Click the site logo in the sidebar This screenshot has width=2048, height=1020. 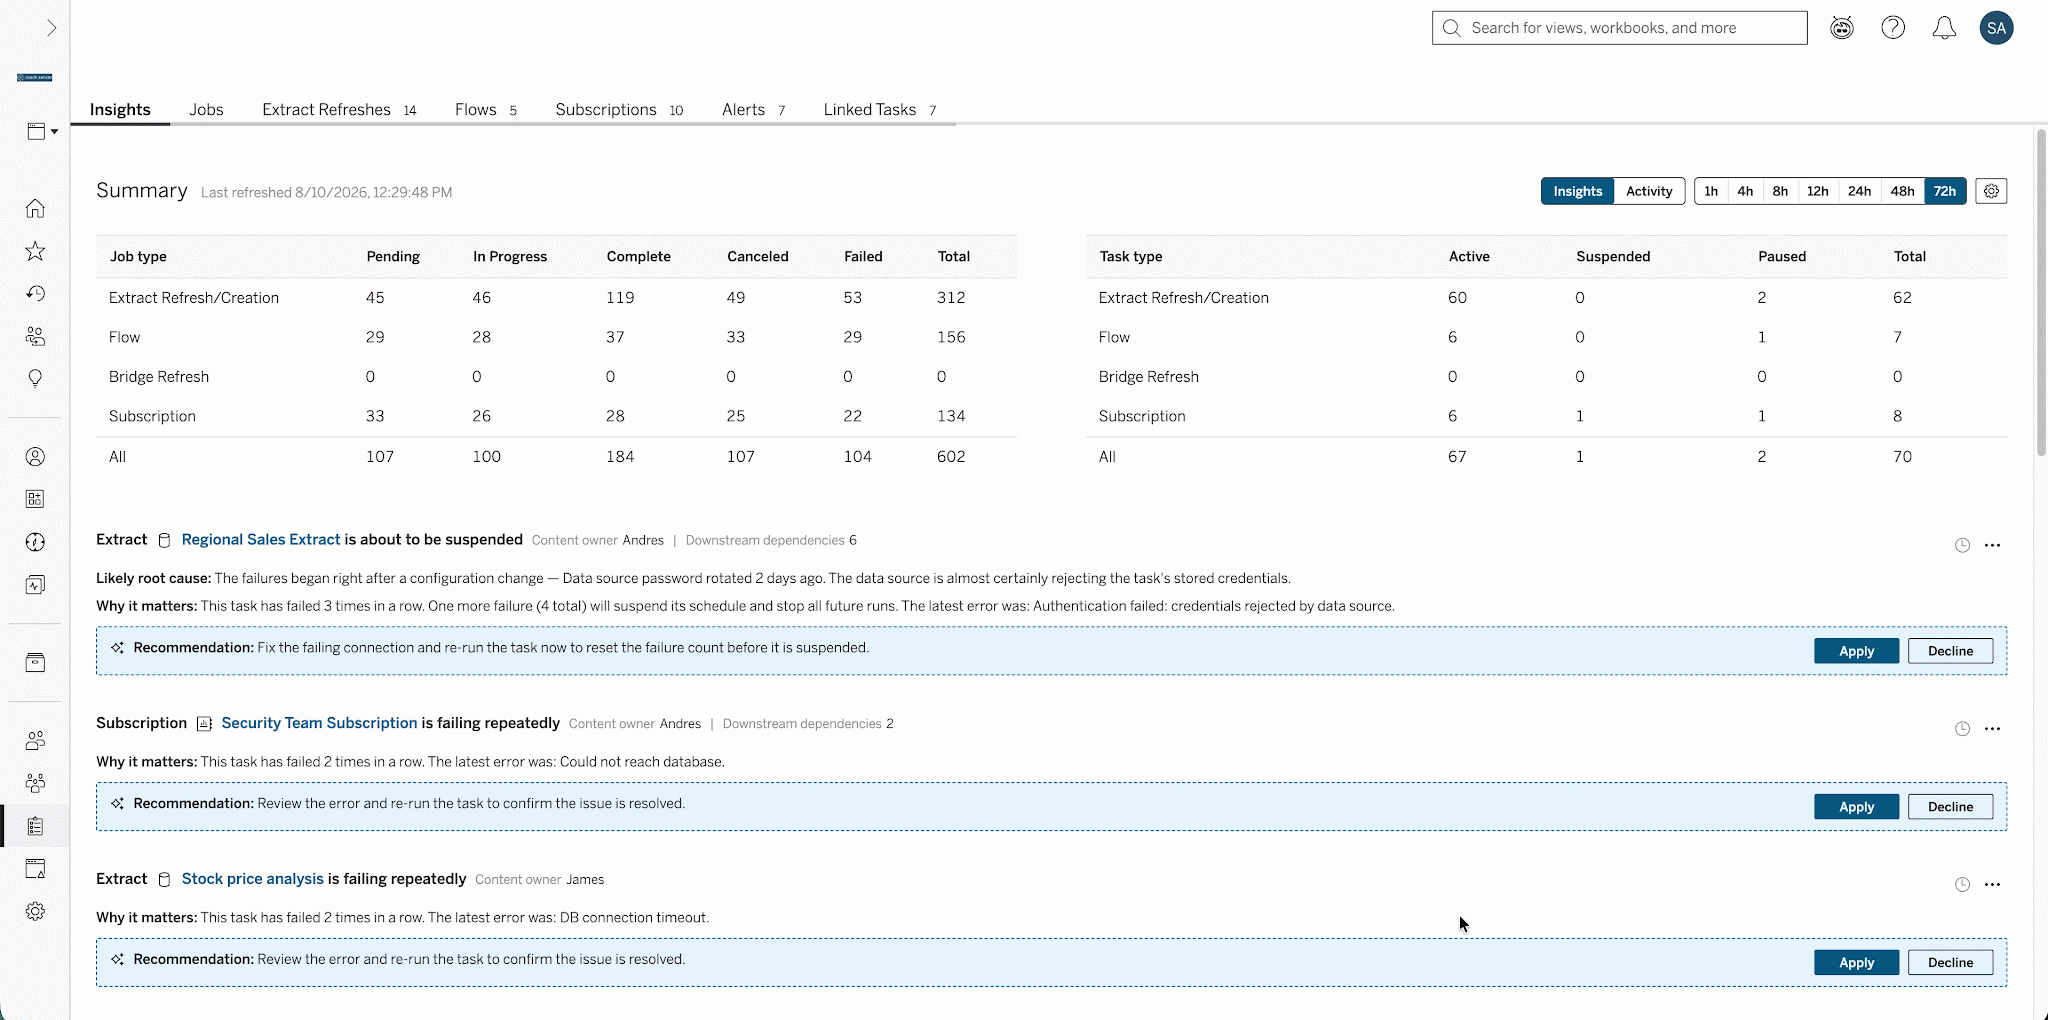[x=35, y=77]
